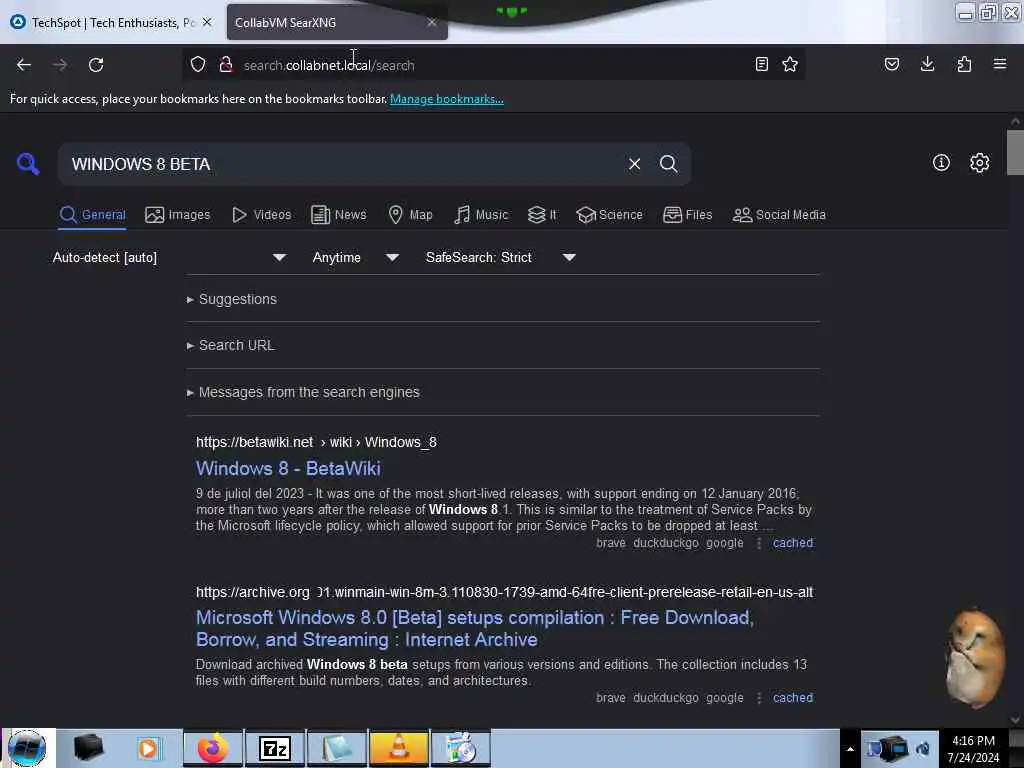Open the Map category
Viewport: 1024px width, 768px height.
(x=410, y=215)
